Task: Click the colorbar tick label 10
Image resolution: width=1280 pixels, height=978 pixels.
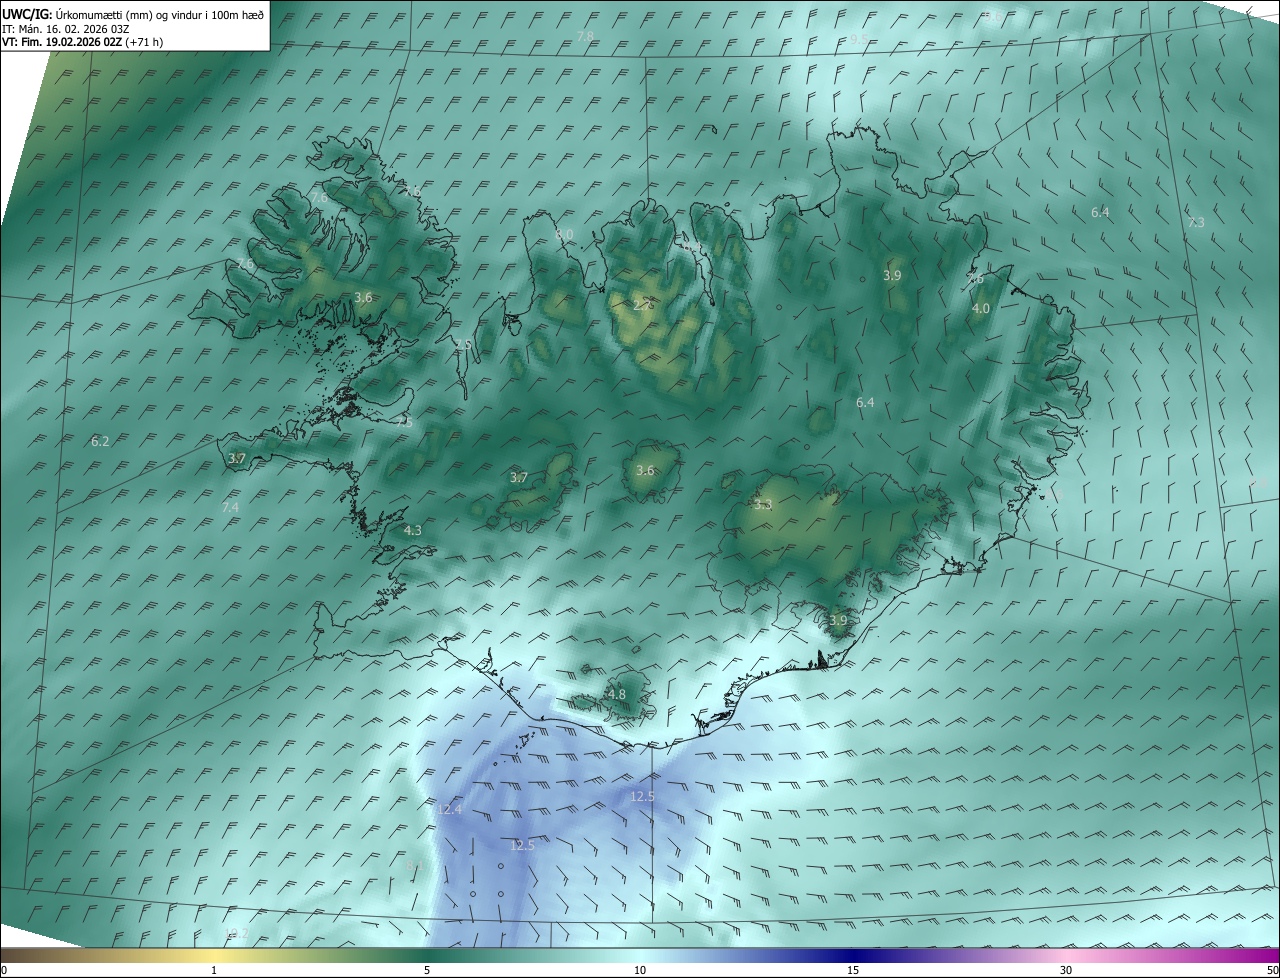Action: [640, 970]
